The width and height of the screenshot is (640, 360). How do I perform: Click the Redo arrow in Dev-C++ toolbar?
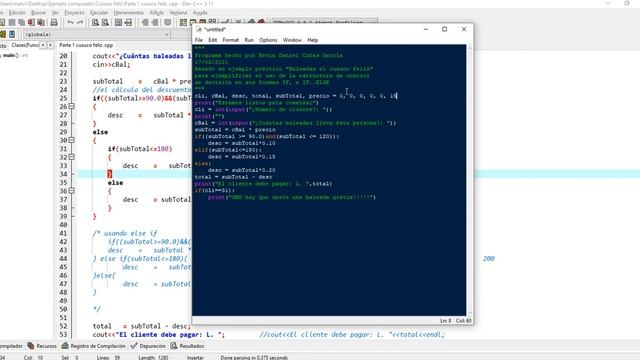point(80,22)
